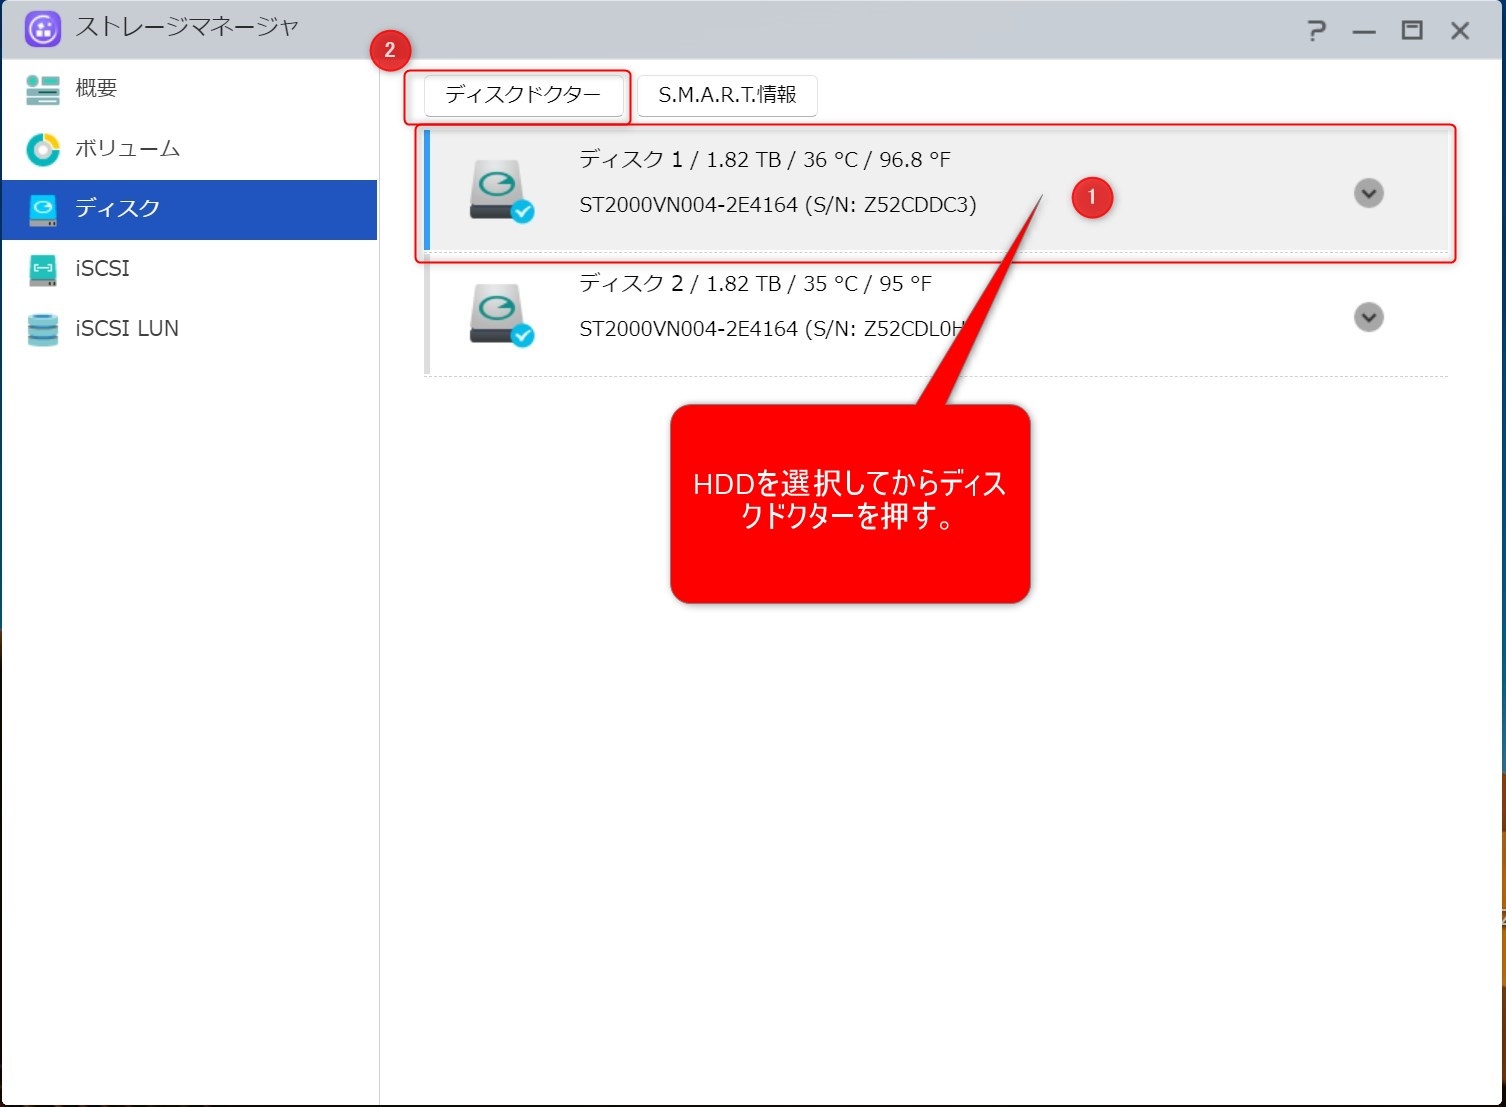Screen dimensions: 1506x1107
Task: Switch to the ボリューム section
Action: [127, 149]
